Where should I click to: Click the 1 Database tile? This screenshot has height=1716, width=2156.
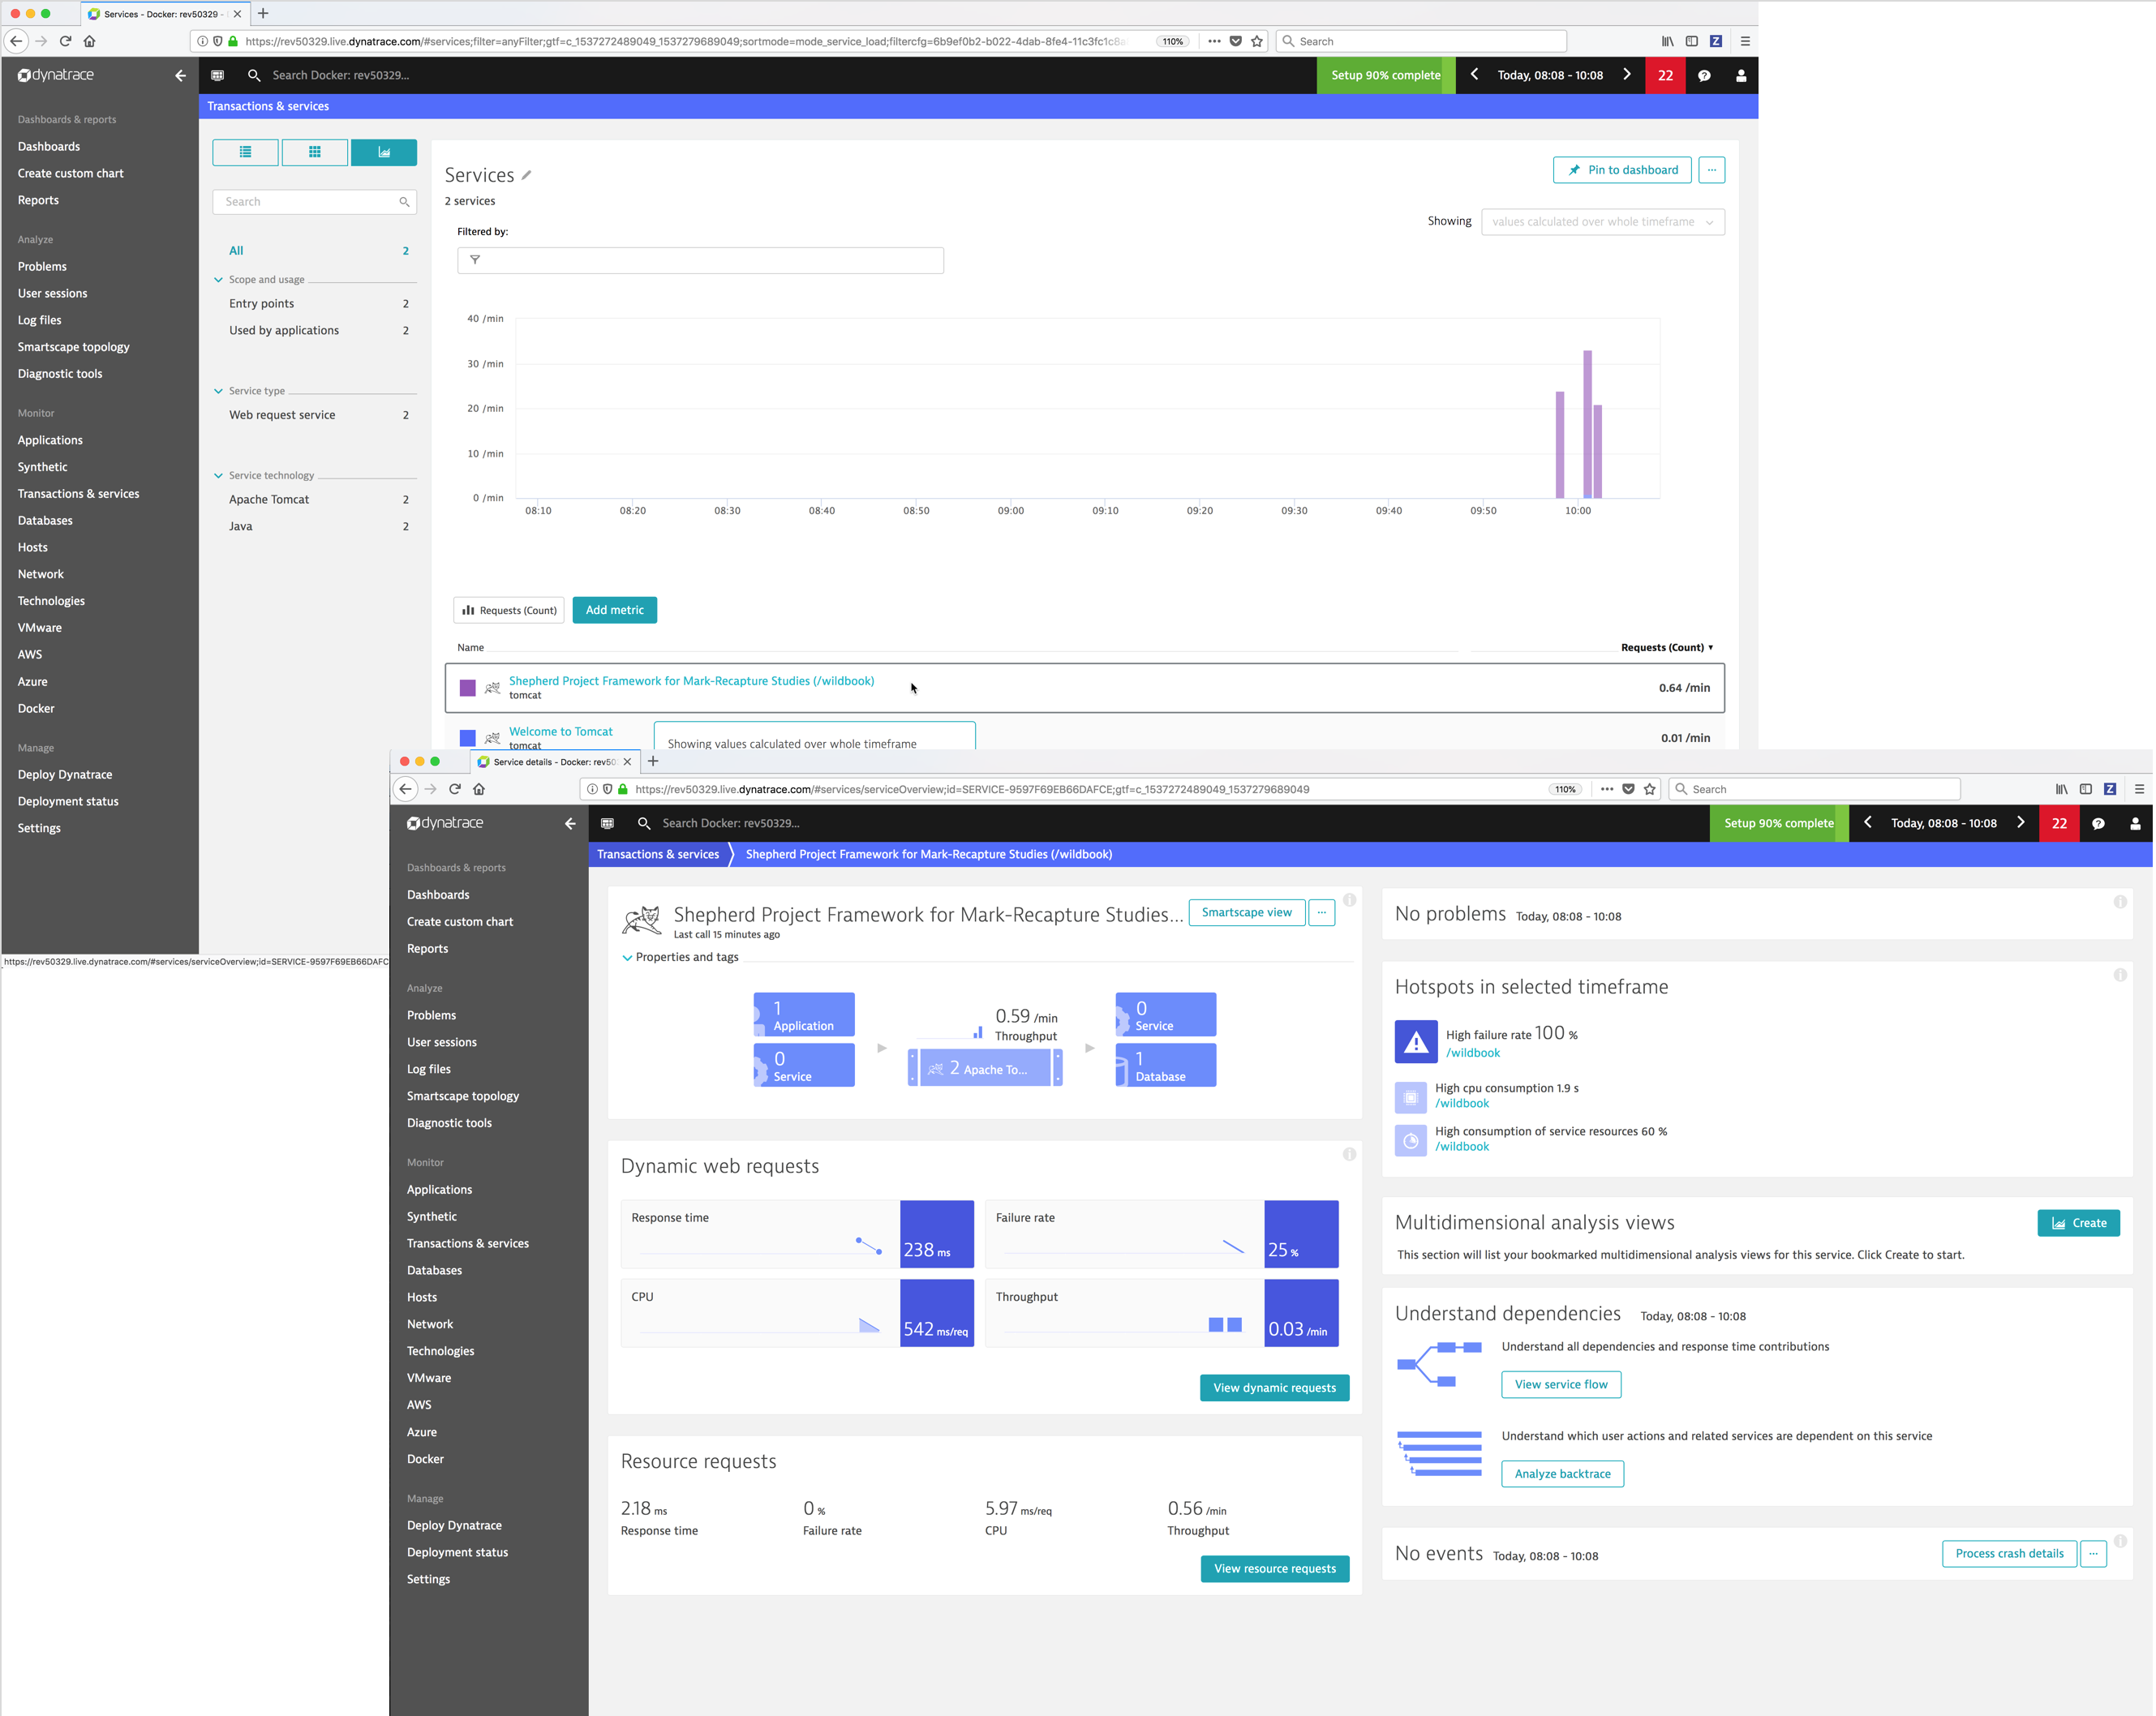click(1166, 1066)
